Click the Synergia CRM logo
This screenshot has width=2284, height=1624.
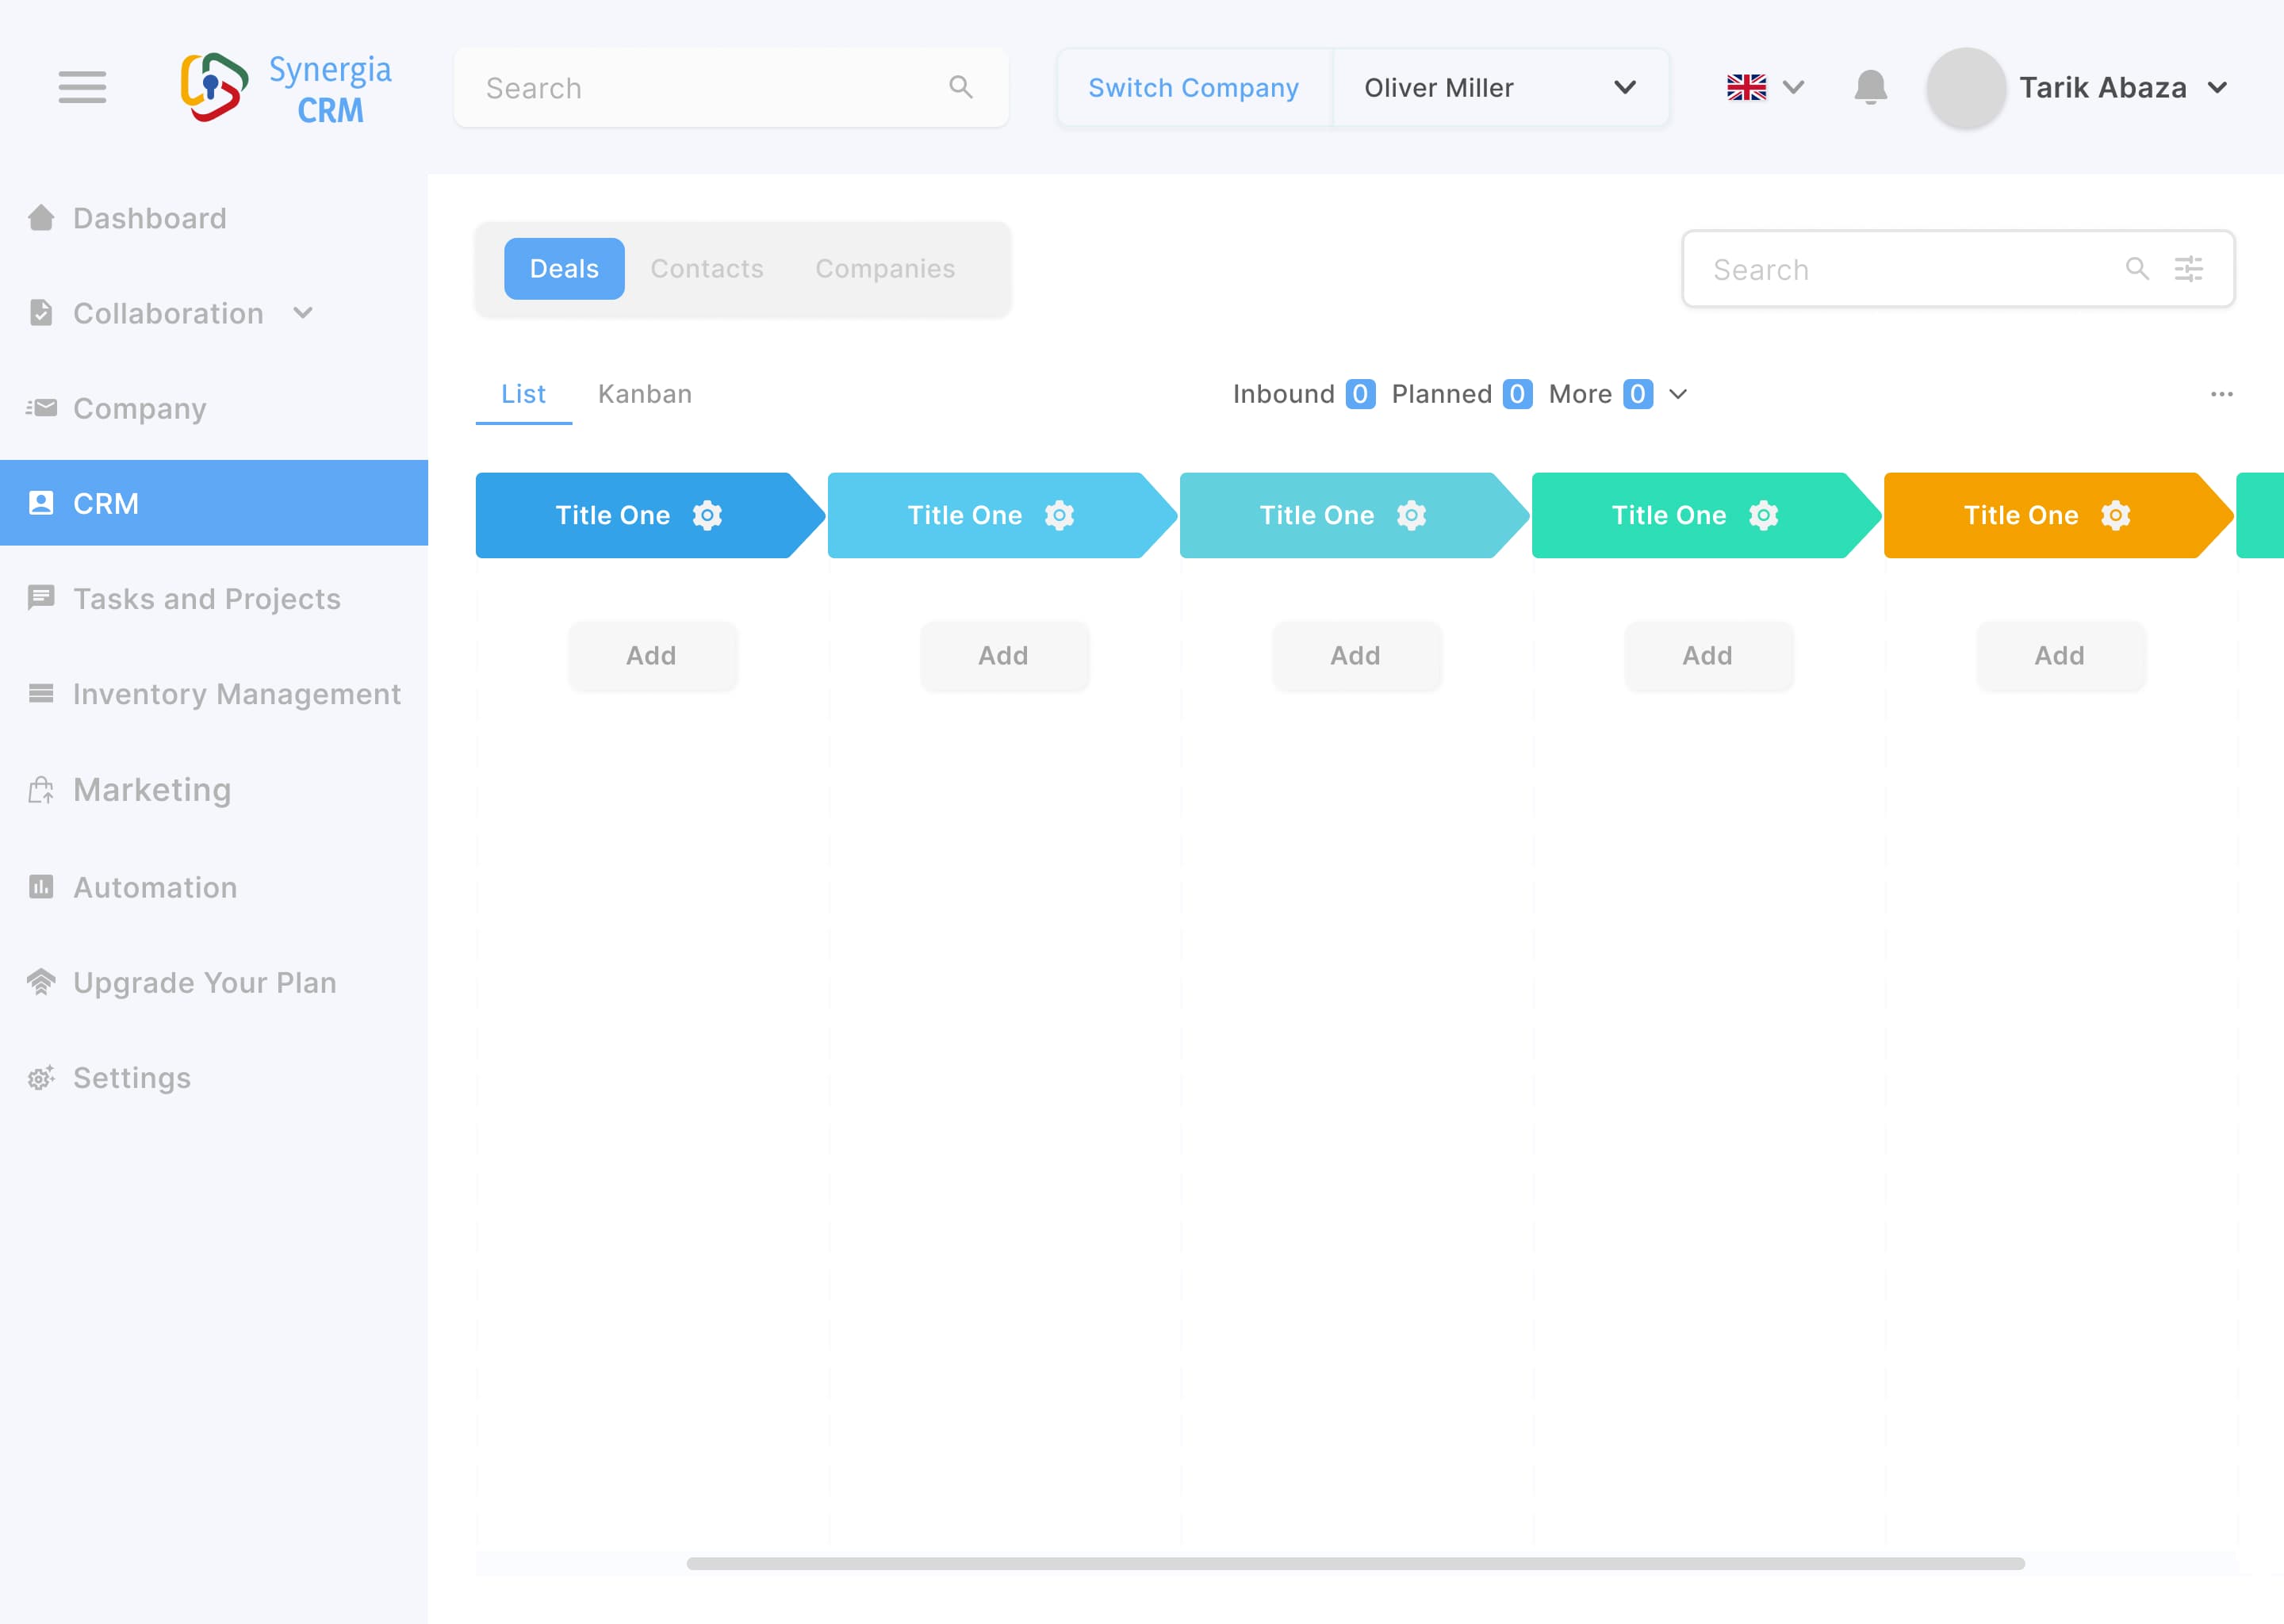pyautogui.click(x=285, y=88)
